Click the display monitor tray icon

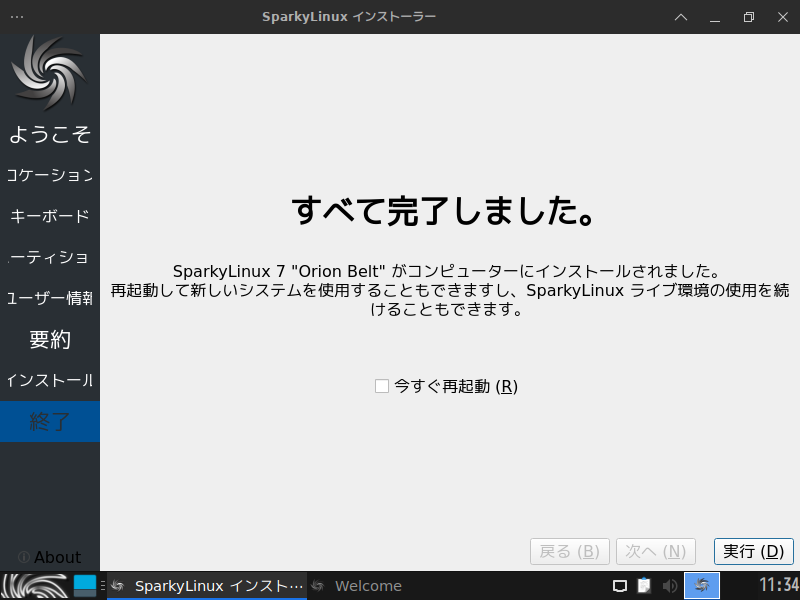[619, 586]
